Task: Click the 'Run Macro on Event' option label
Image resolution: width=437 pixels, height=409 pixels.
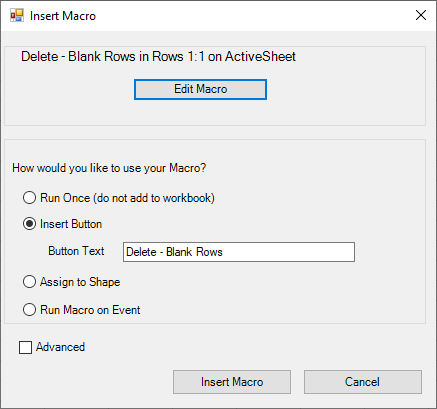Action: point(90,310)
